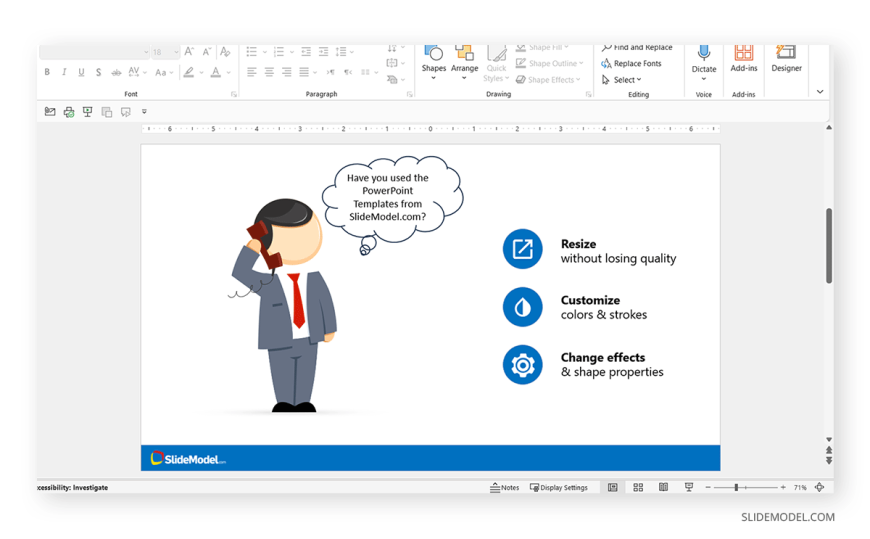Toggle Bold formatting
Screen dimensions: 870x539
(47, 72)
